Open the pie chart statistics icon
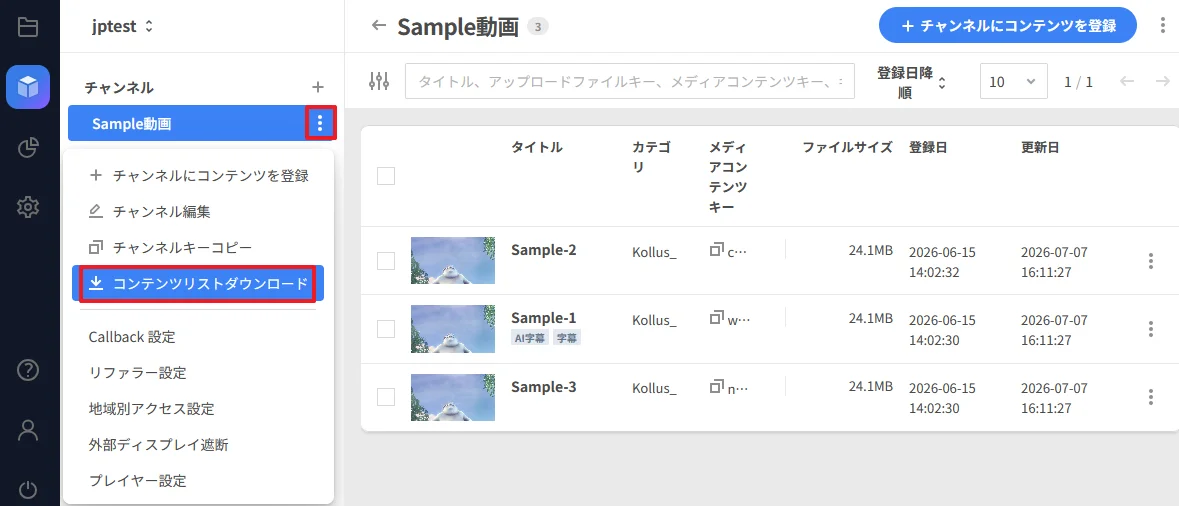1179x506 pixels. point(28,147)
